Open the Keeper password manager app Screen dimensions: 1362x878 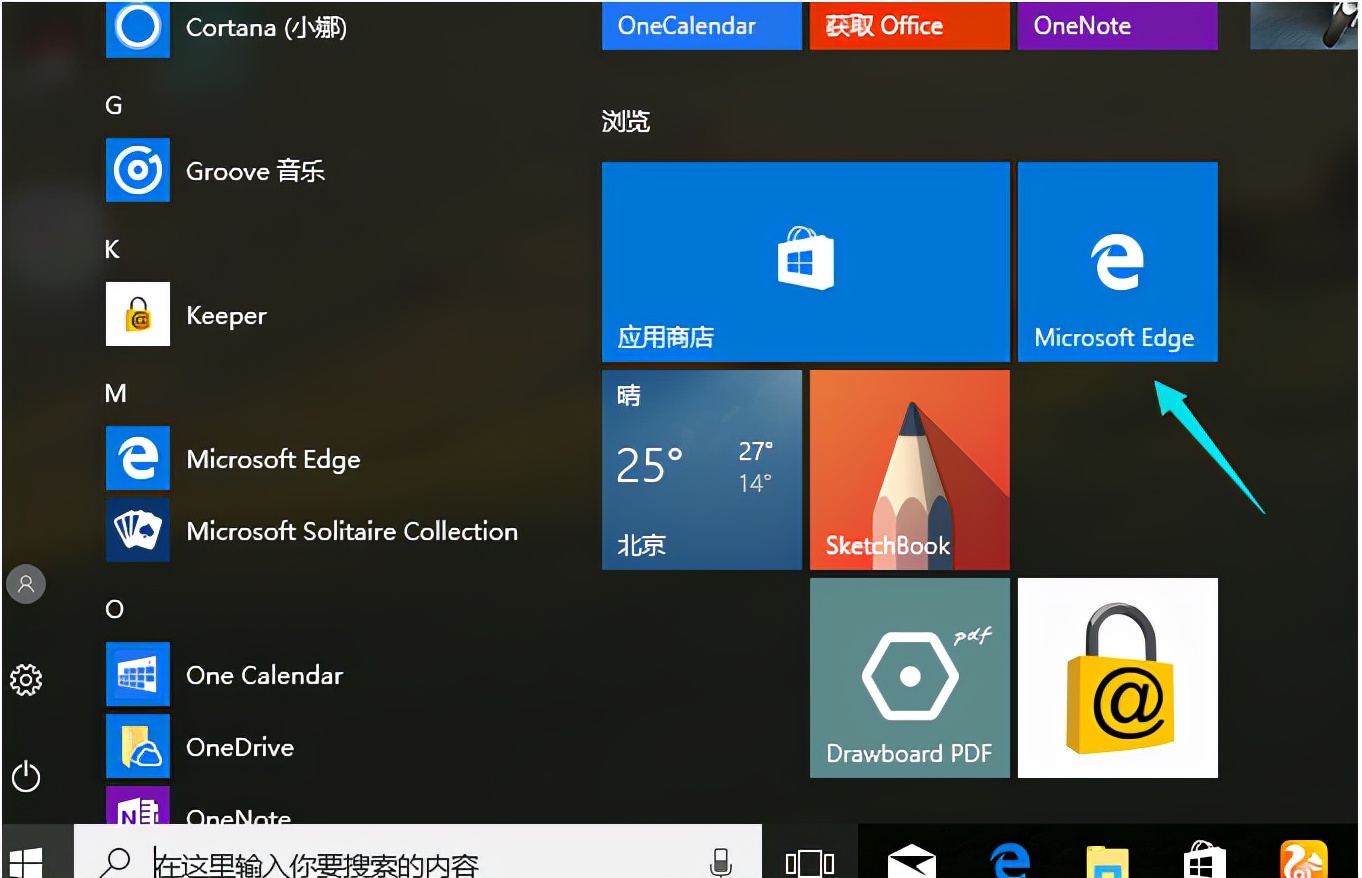[x=226, y=315]
